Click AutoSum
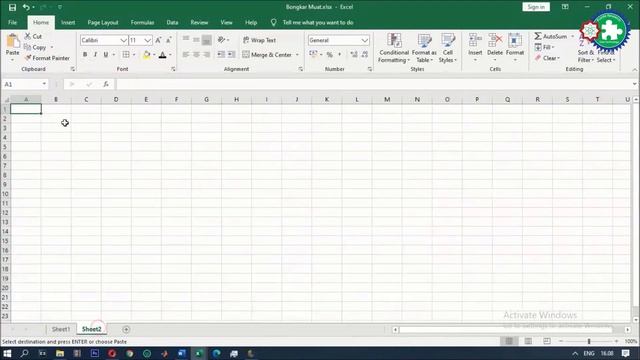The width and height of the screenshot is (640, 360). pos(551,36)
